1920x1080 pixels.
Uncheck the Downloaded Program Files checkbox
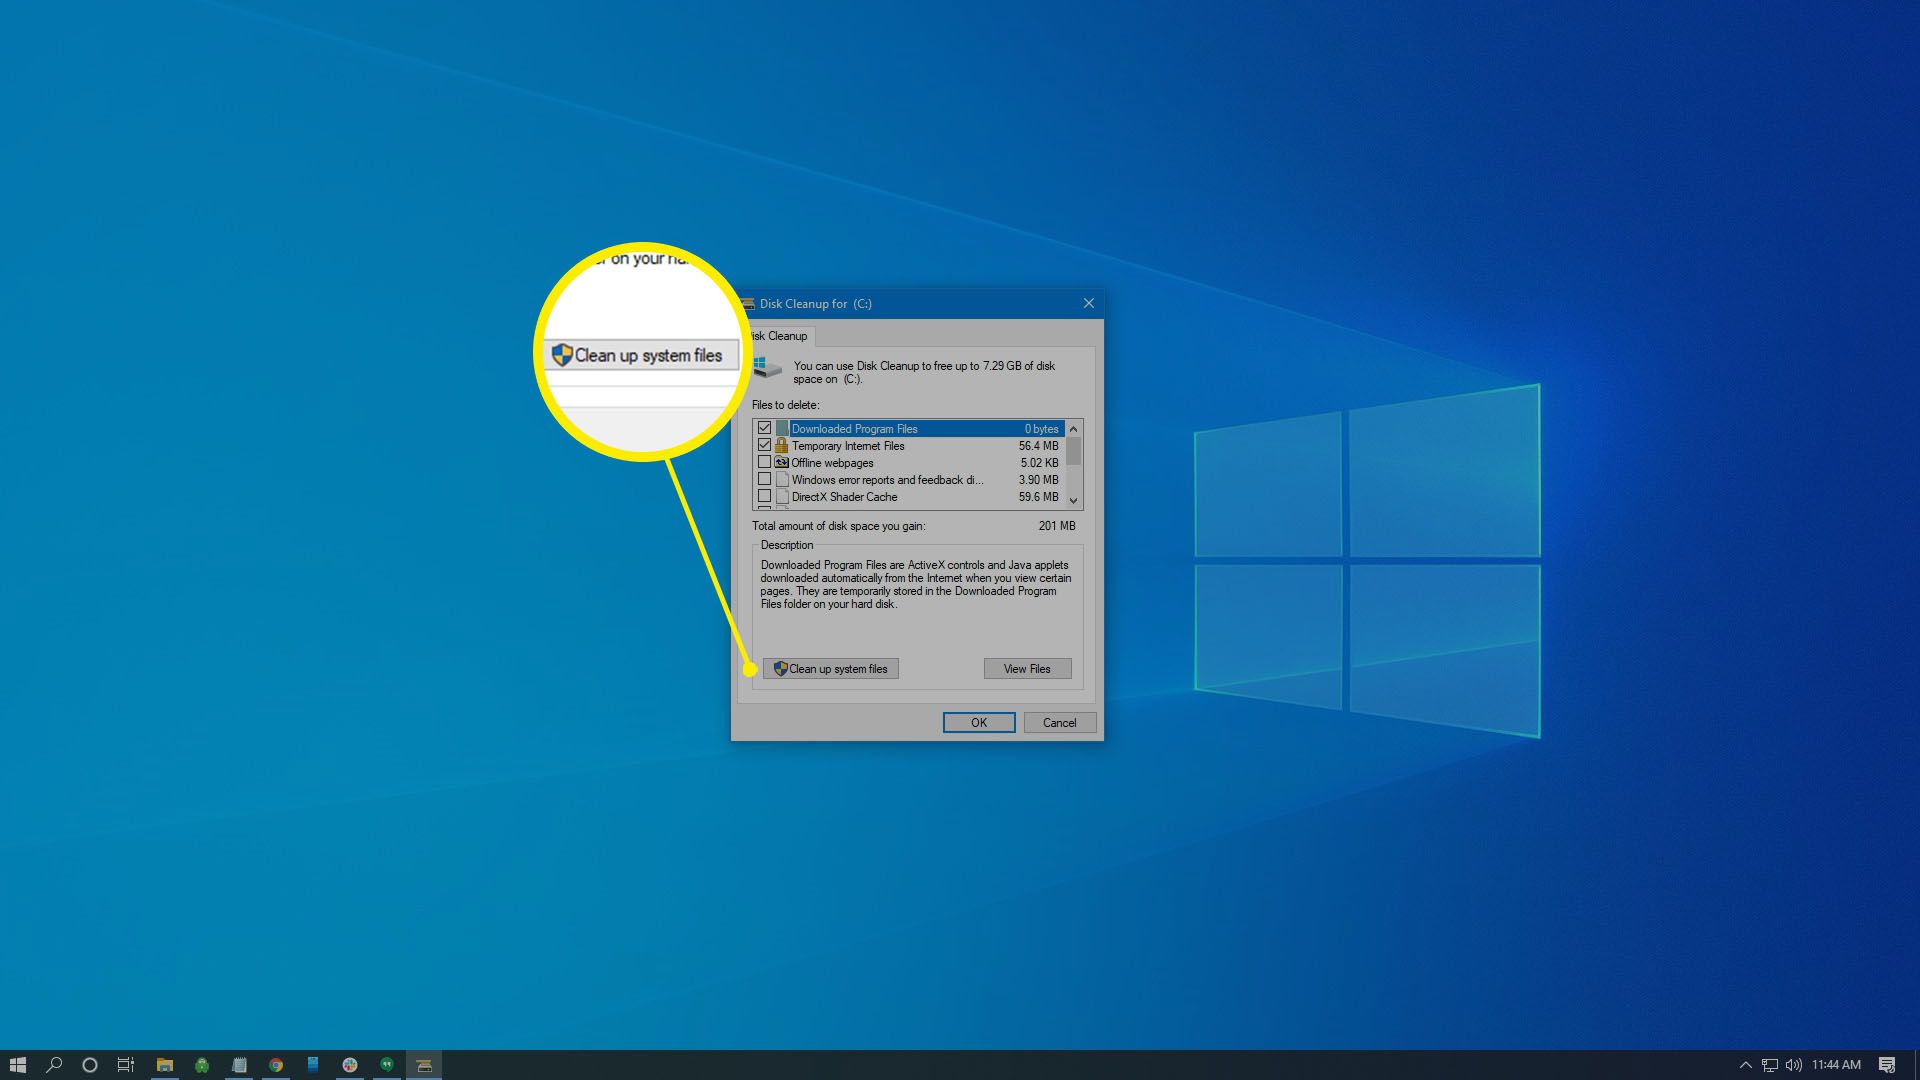(764, 428)
